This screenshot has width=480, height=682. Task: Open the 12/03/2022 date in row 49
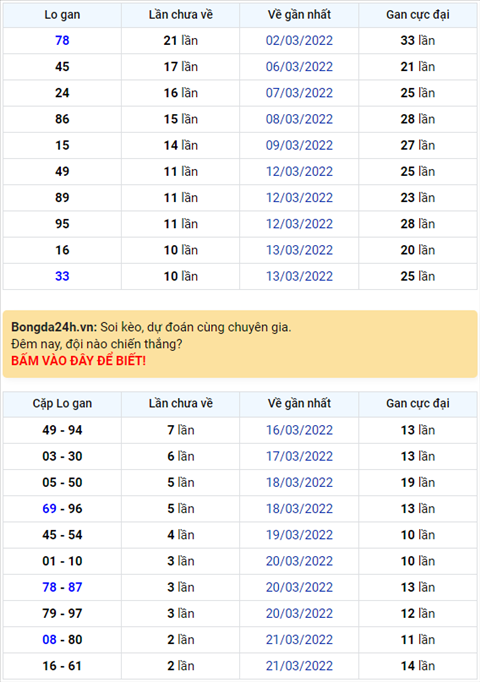tap(299, 171)
